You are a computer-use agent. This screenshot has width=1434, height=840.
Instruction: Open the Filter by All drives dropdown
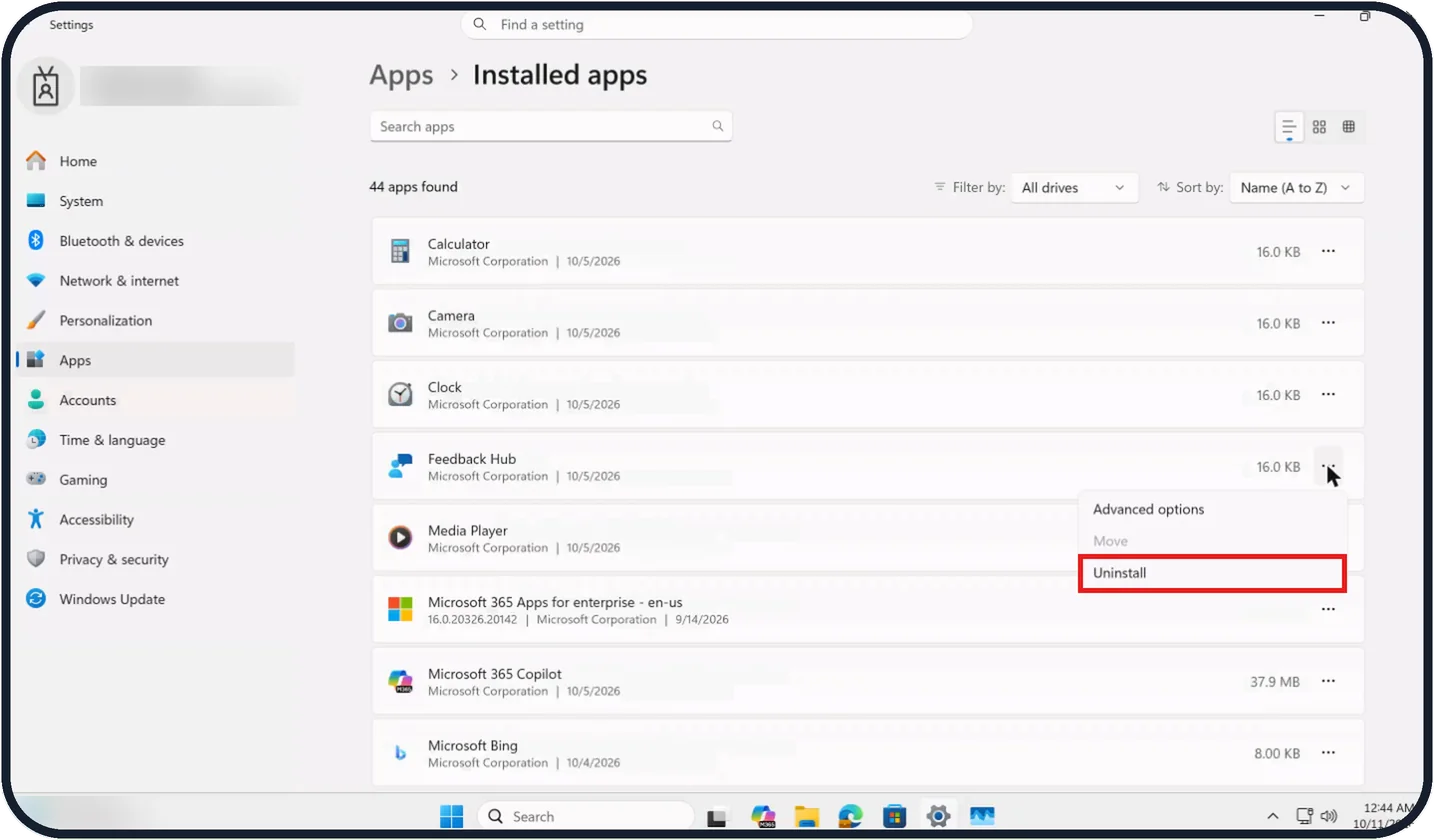click(x=1074, y=187)
